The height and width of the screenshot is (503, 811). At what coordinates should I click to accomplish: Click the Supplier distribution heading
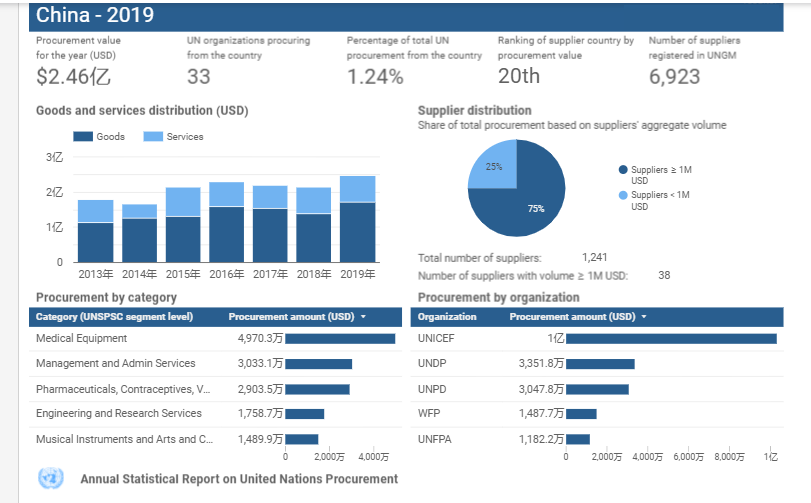[x=474, y=110]
